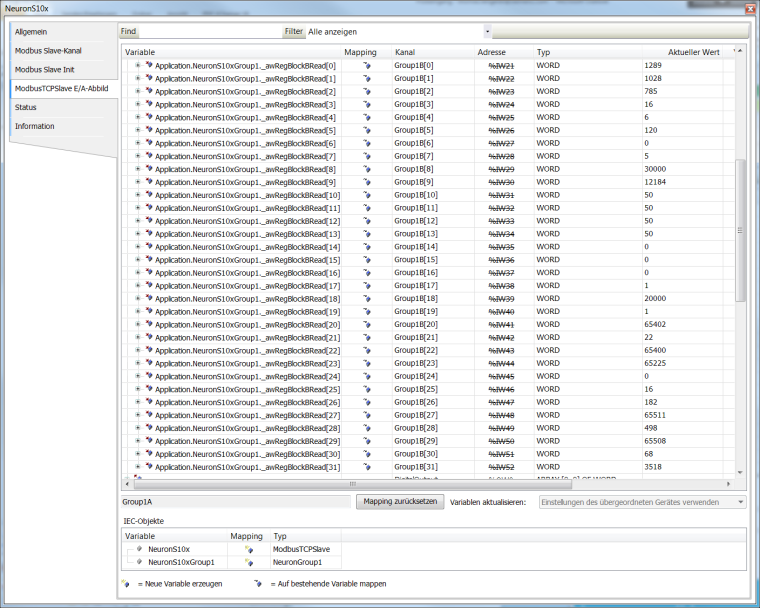Click mapping icon for Group1B[8] row
The height and width of the screenshot is (608, 760).
click(366, 169)
